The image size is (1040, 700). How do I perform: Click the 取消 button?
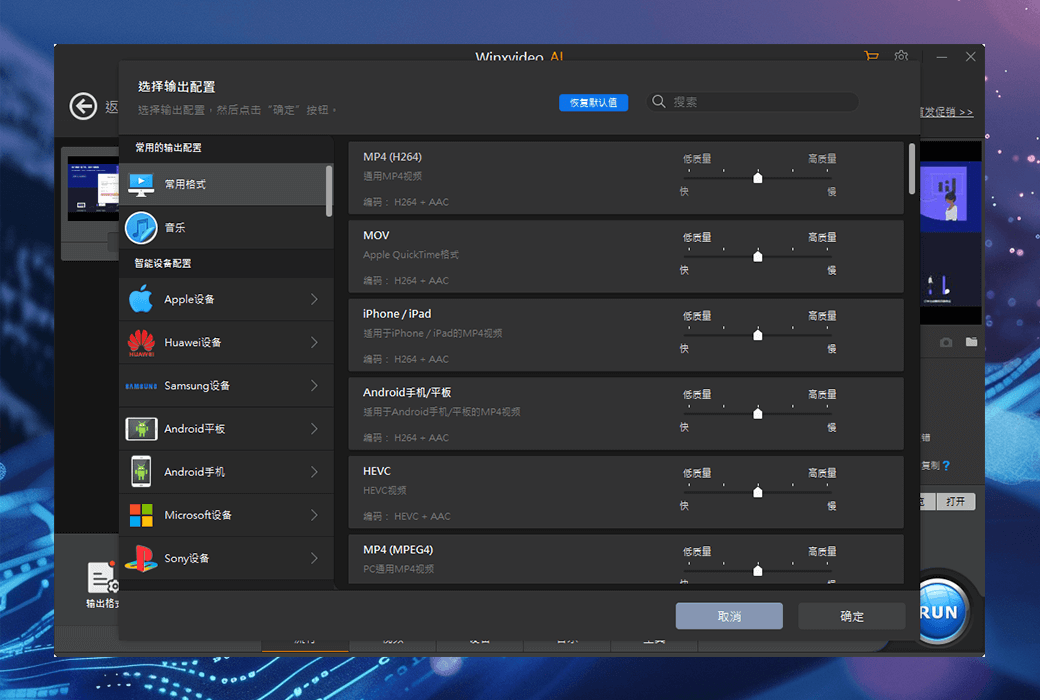click(x=729, y=616)
